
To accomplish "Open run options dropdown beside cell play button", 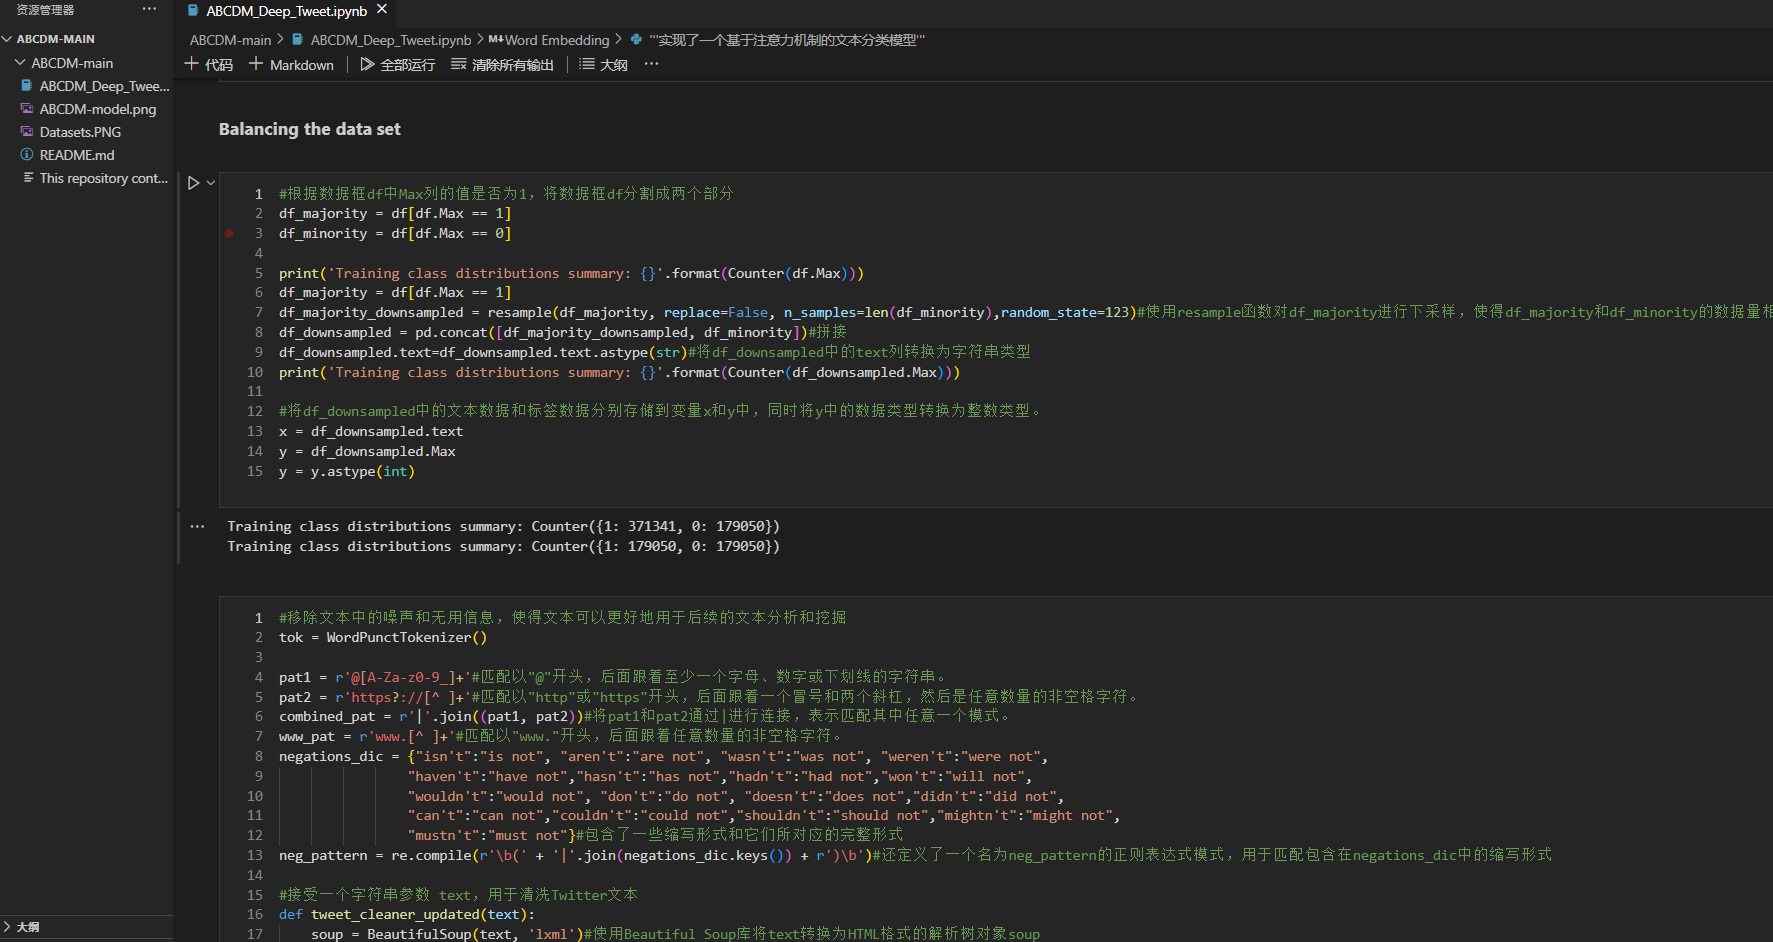I will pos(211,183).
